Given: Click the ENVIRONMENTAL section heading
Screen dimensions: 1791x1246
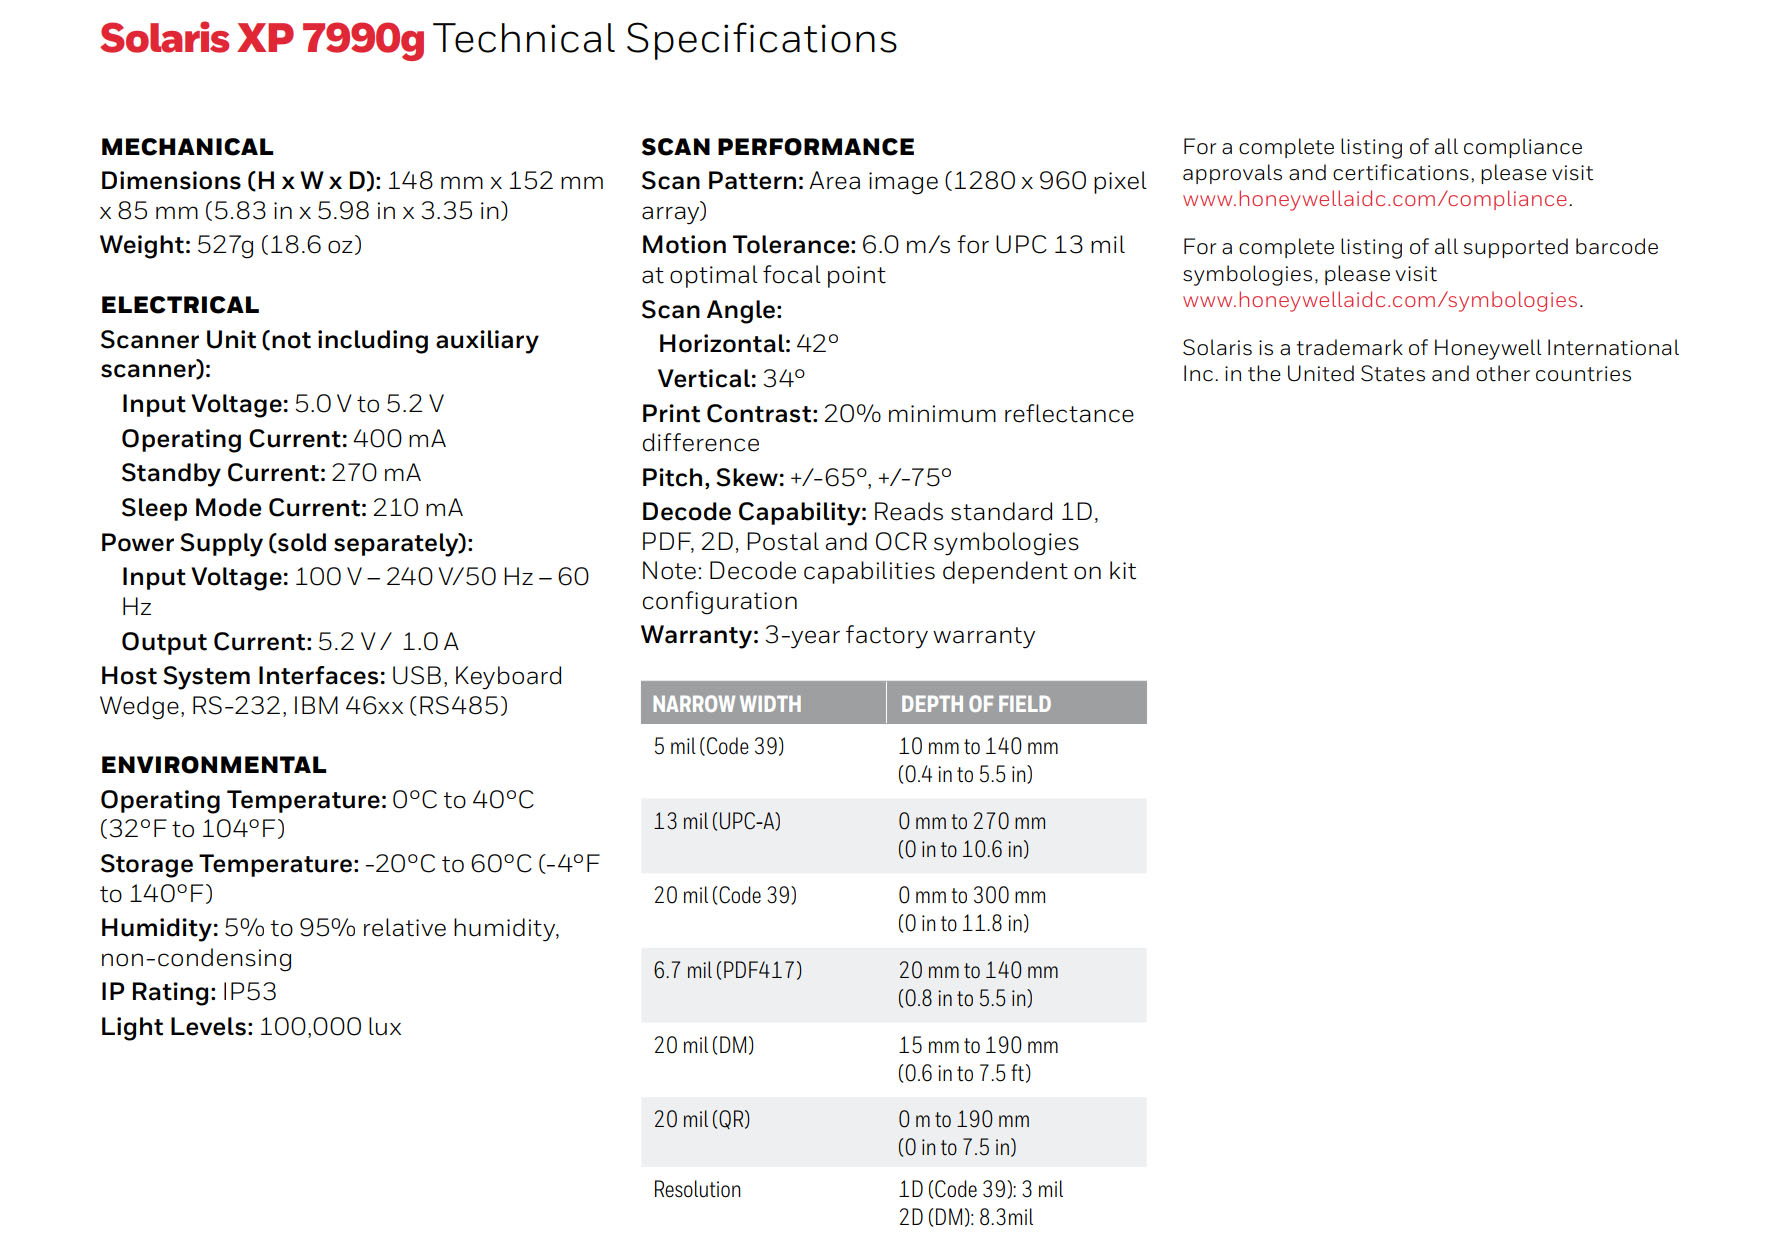Looking at the screenshot, I should click(213, 765).
